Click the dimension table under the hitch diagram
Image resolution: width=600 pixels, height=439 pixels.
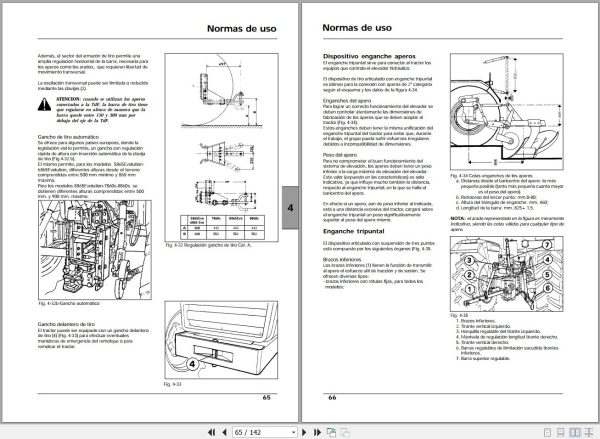pyautogui.click(x=222, y=226)
